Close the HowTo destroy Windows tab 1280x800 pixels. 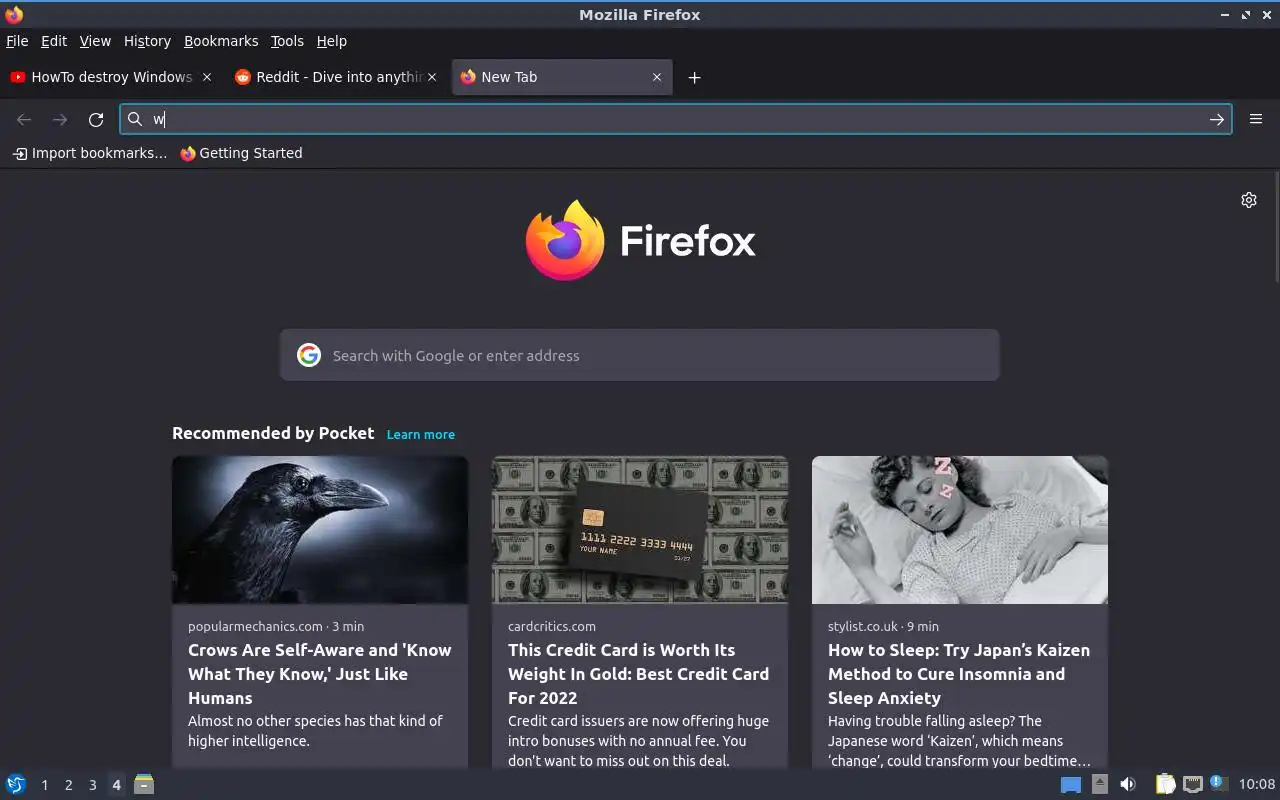pyautogui.click(x=207, y=77)
